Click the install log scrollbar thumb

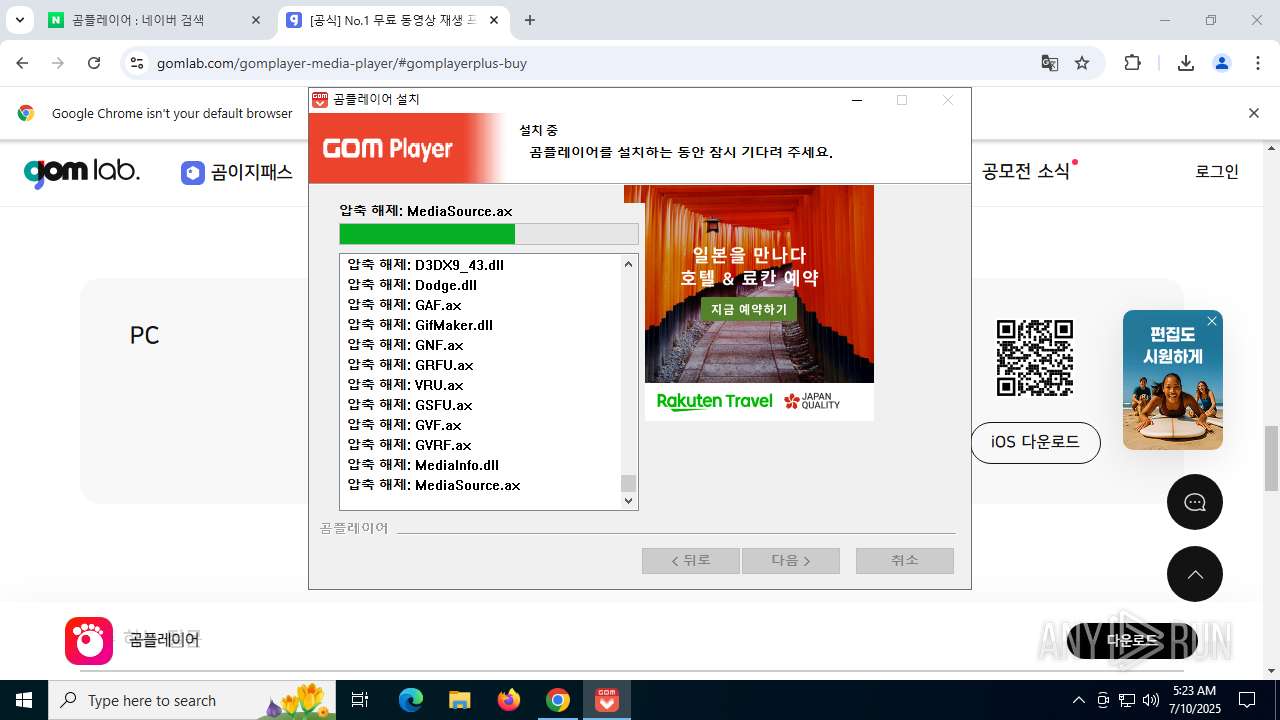(x=629, y=483)
